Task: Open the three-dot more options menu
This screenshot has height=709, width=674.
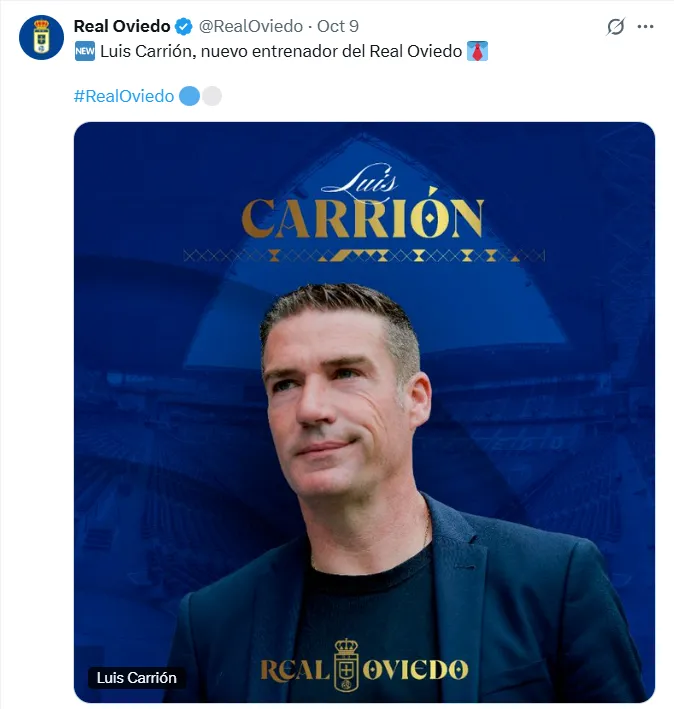Action: [x=647, y=27]
